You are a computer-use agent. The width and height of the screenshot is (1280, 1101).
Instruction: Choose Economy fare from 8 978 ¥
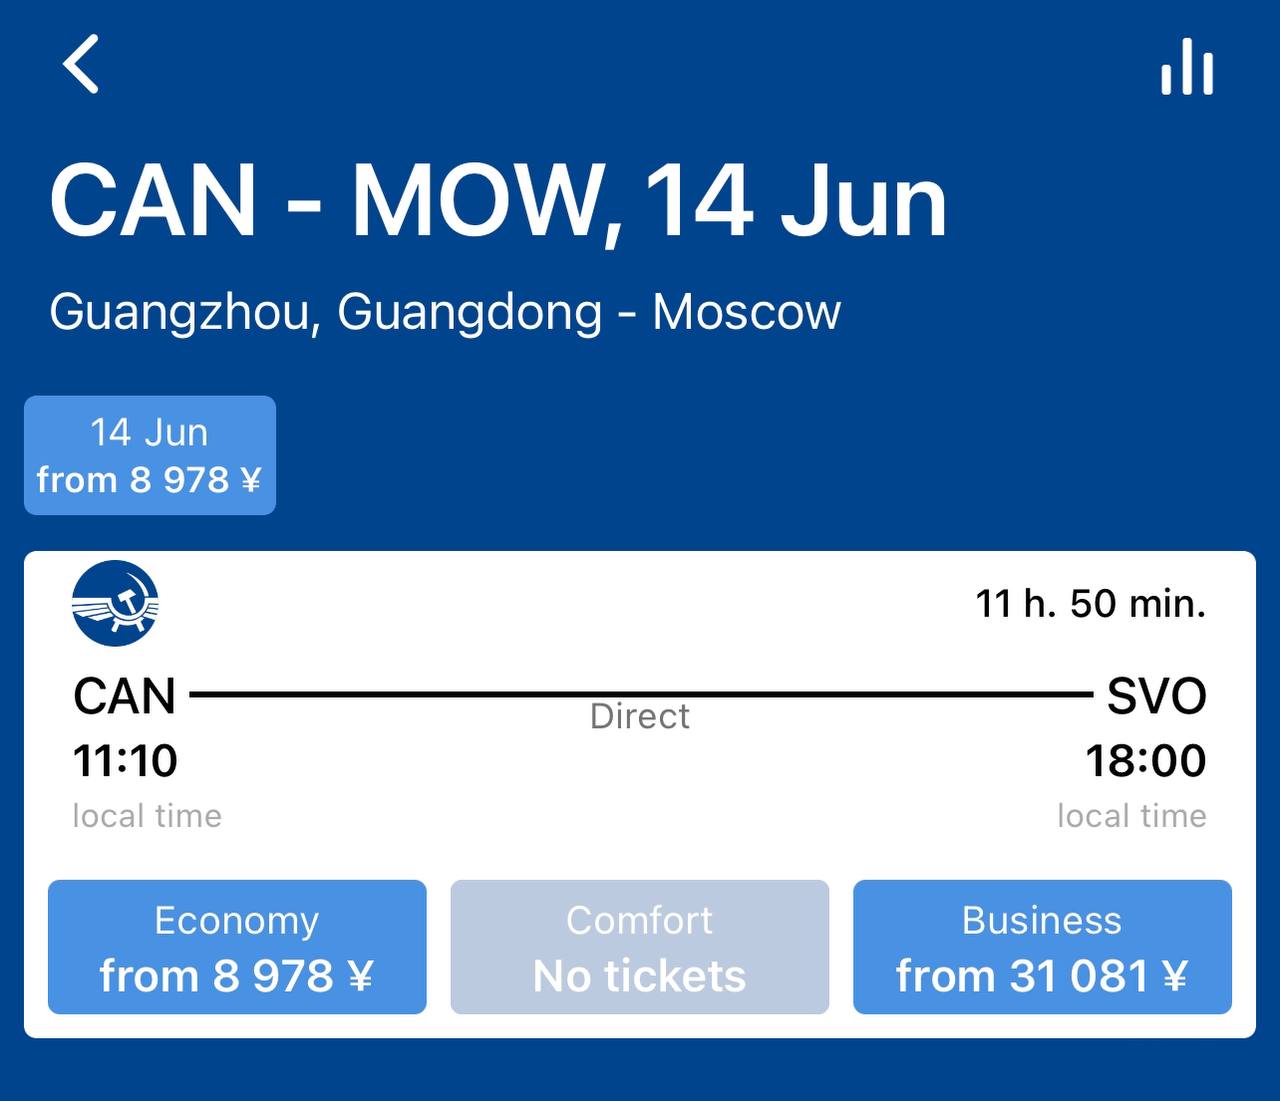point(237,947)
